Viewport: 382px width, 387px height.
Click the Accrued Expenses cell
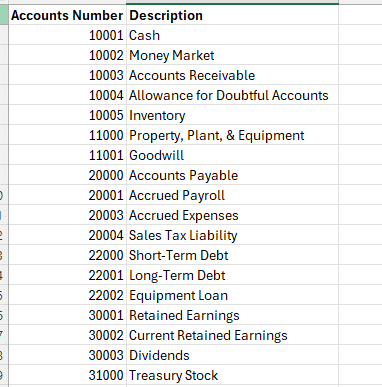tap(232, 215)
